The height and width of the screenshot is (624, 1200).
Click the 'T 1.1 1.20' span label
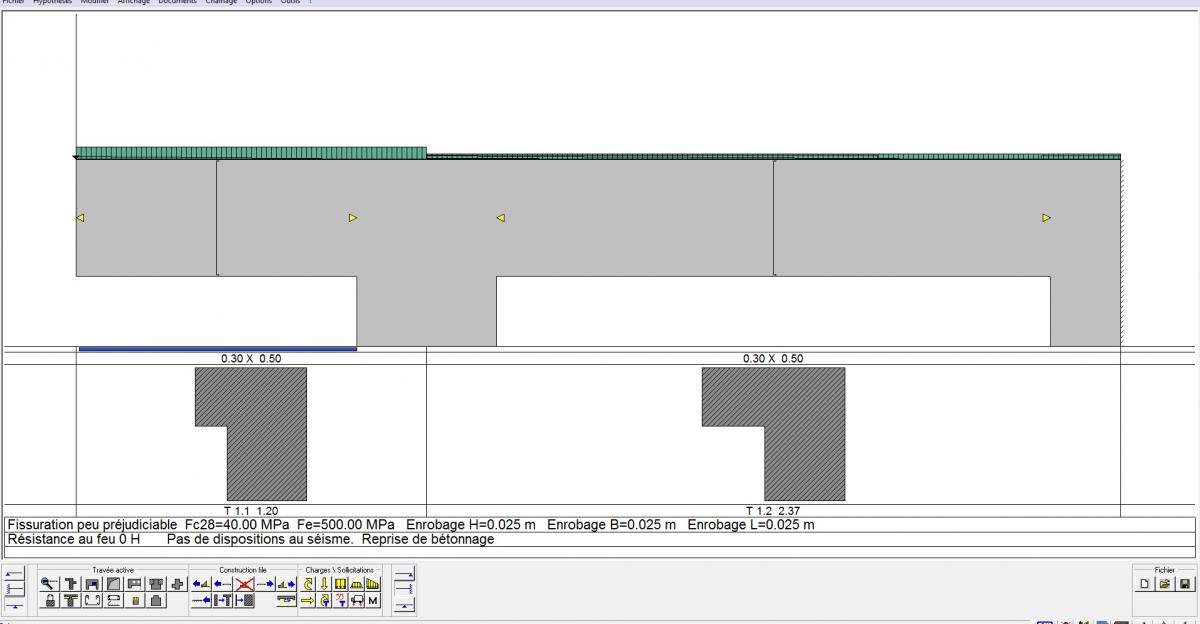pos(251,511)
